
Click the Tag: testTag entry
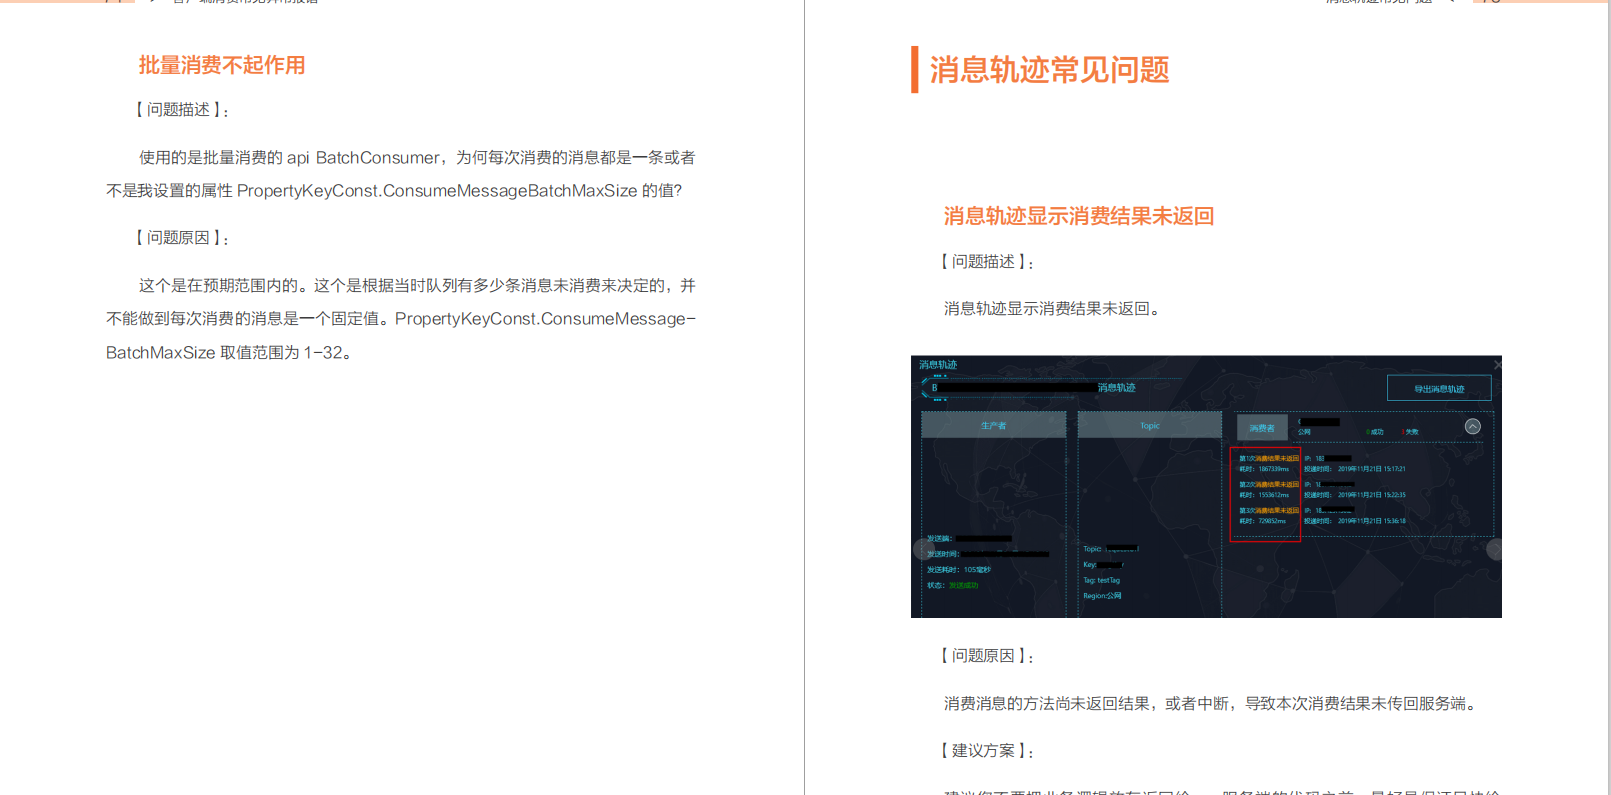tap(1102, 580)
